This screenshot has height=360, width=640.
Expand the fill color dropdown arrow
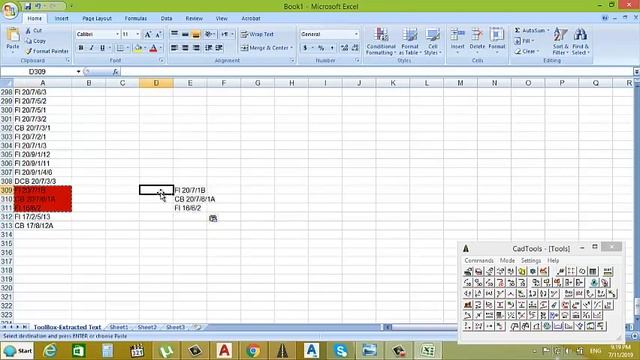pos(144,48)
